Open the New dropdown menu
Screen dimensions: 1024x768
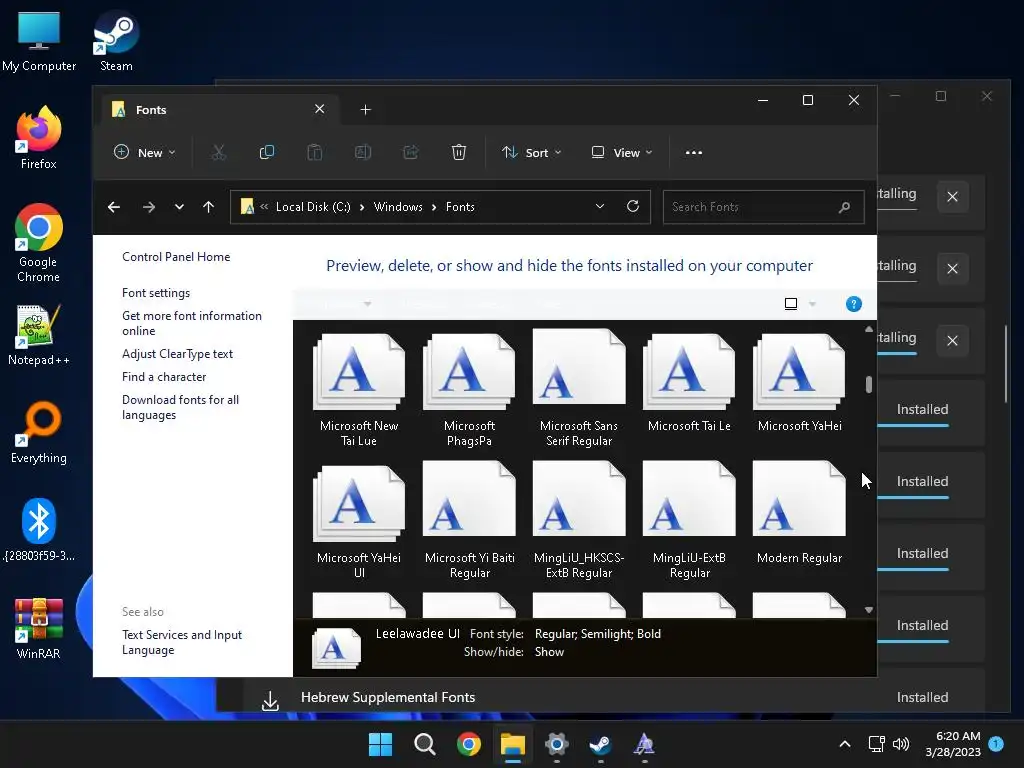(144, 153)
